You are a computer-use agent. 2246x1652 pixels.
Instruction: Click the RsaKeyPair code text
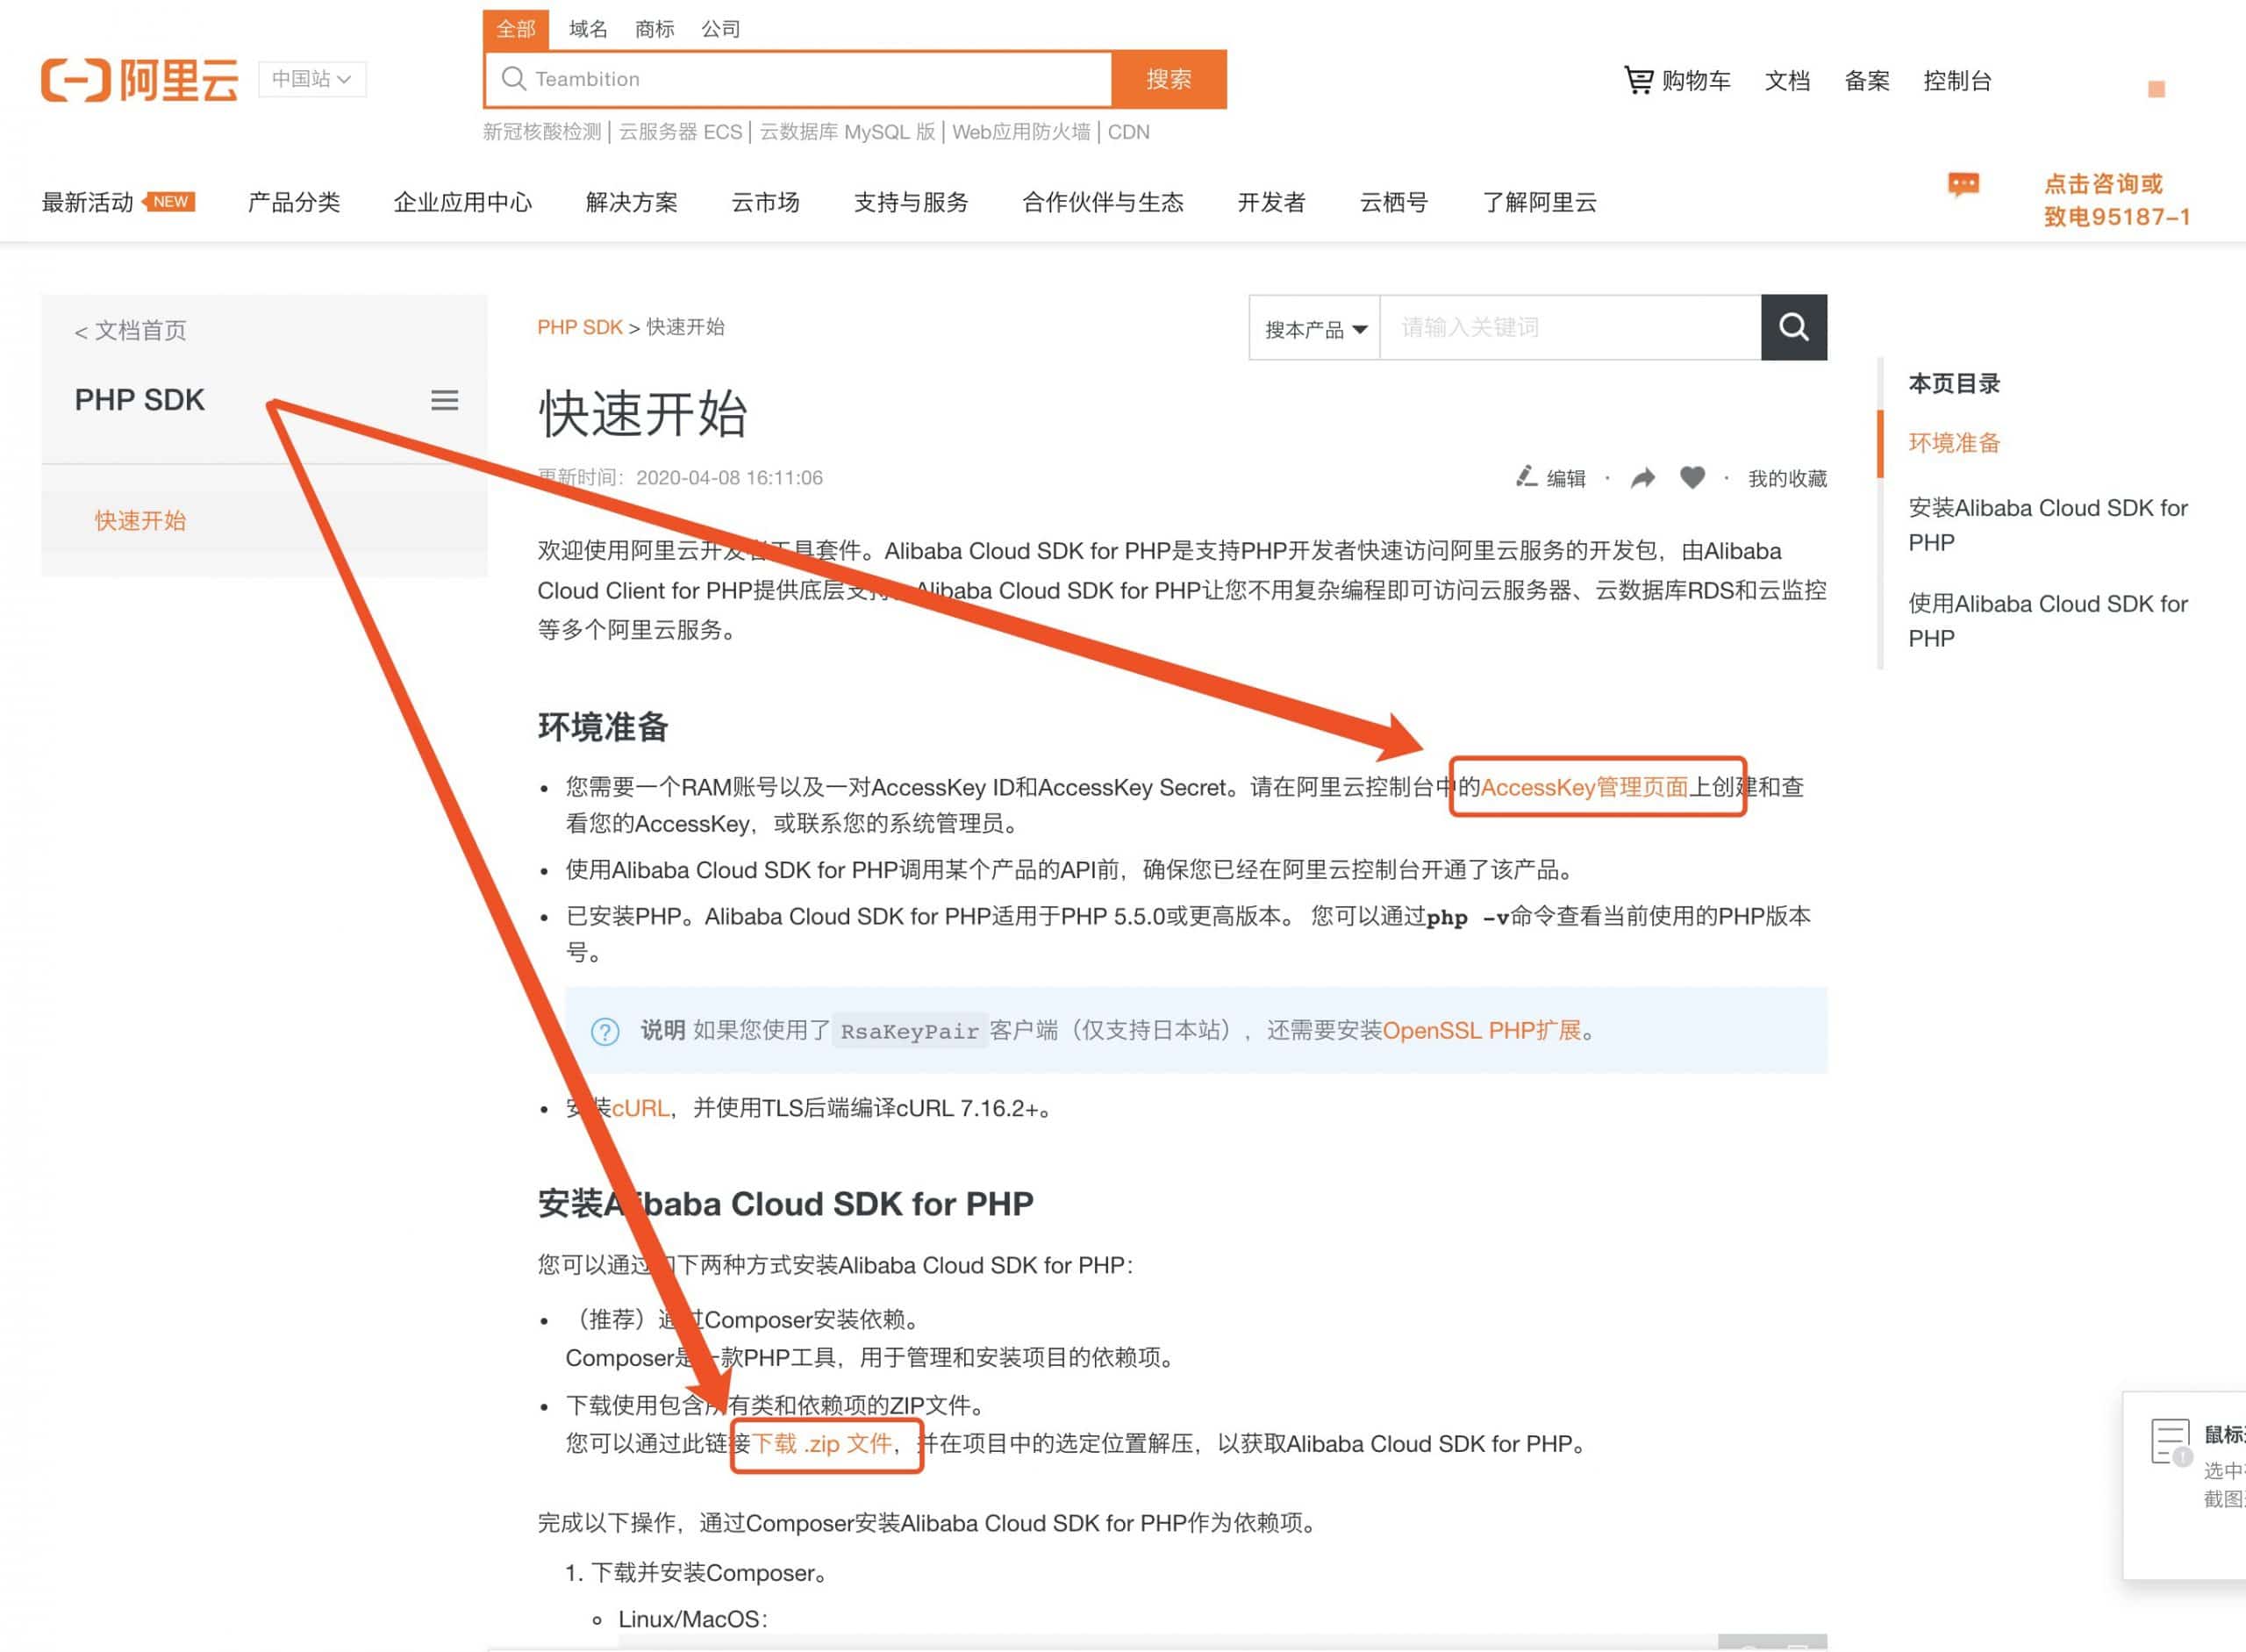pos(909,1031)
